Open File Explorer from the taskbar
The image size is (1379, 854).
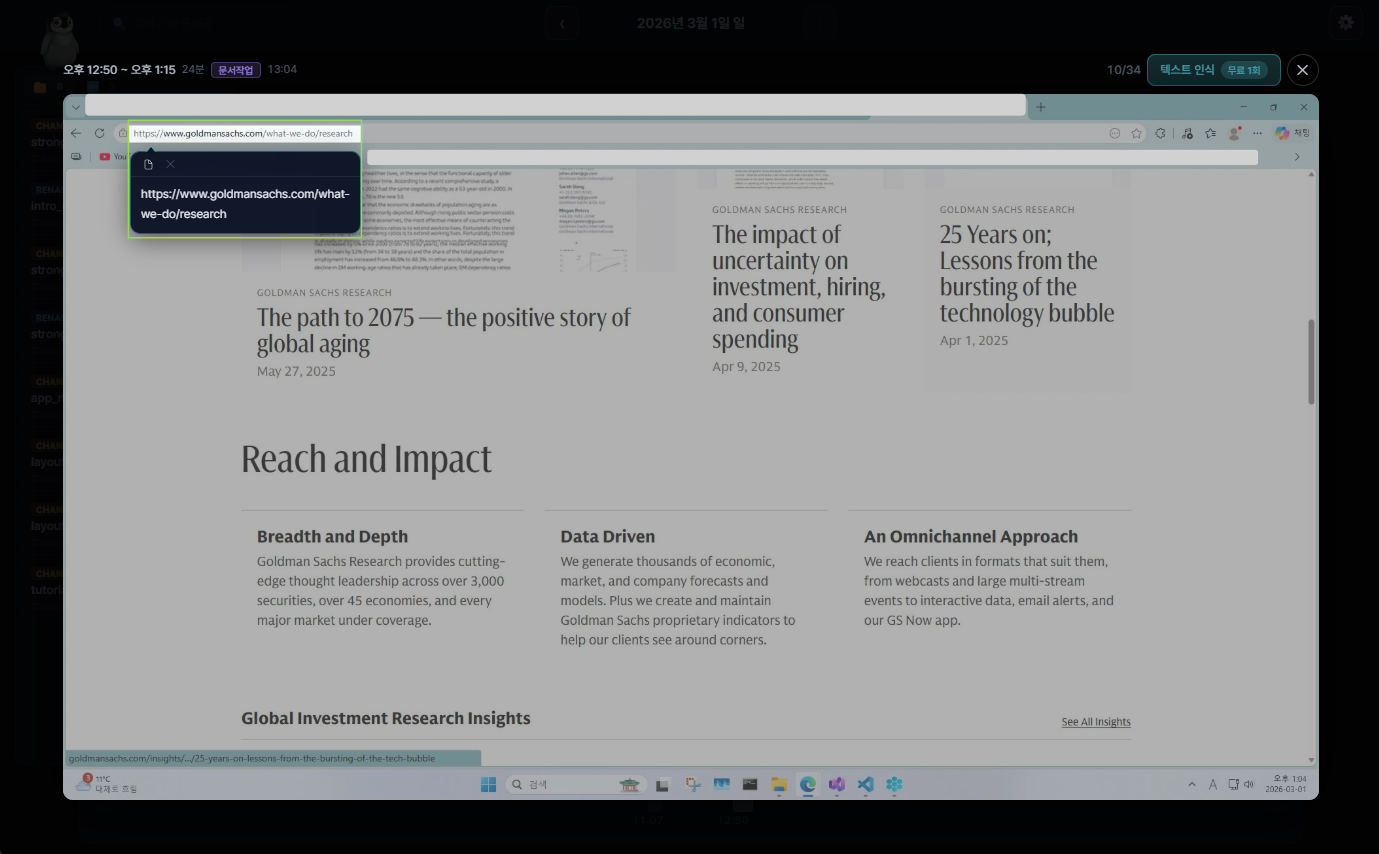pos(779,785)
